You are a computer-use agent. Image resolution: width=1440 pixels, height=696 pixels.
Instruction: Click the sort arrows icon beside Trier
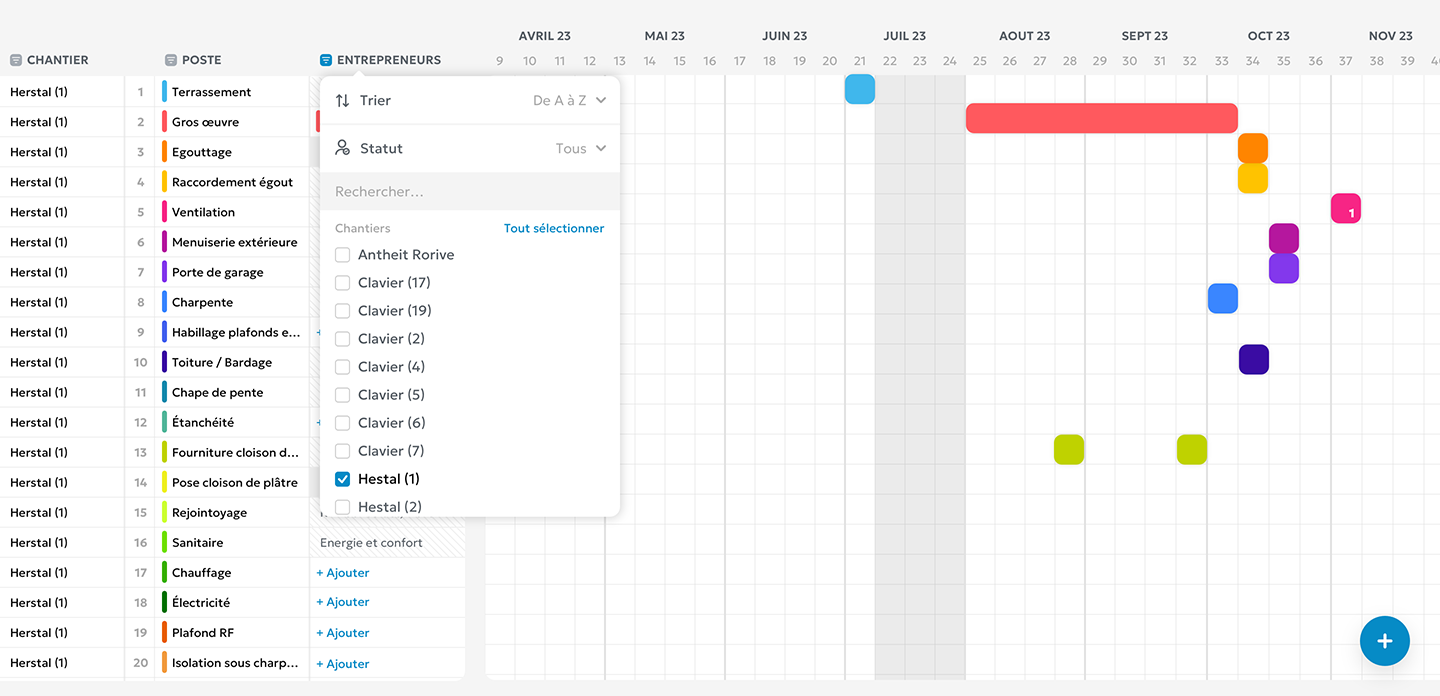click(343, 100)
